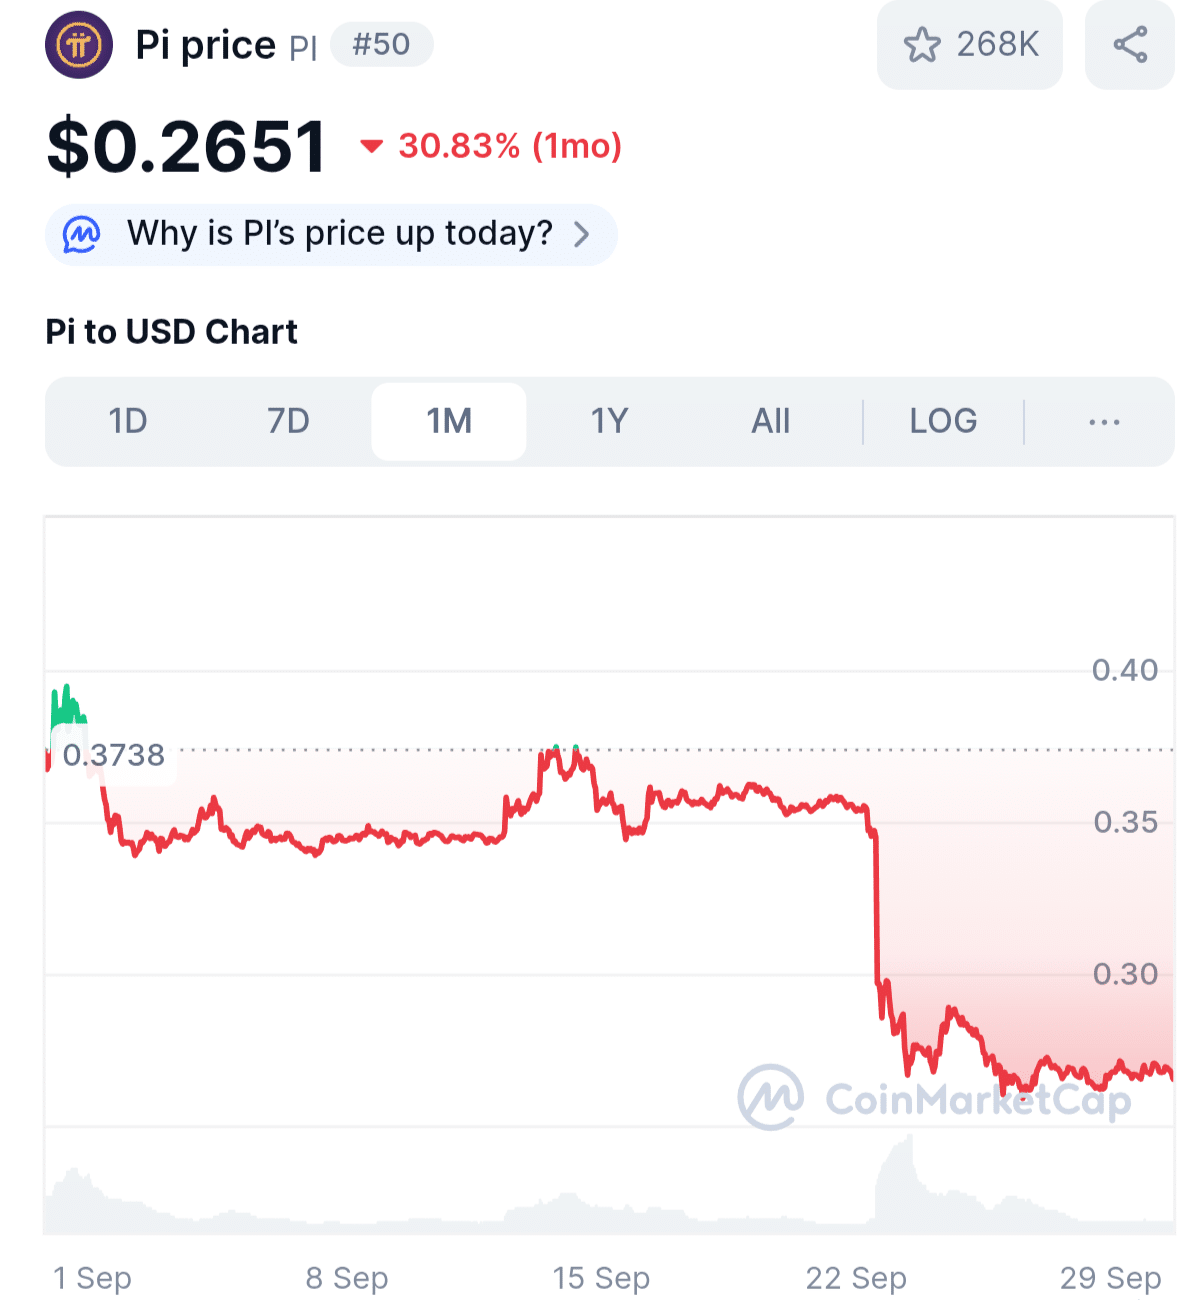The width and height of the screenshot is (1184, 1300).
Task: Switch chart to 7D range
Action: click(x=288, y=422)
